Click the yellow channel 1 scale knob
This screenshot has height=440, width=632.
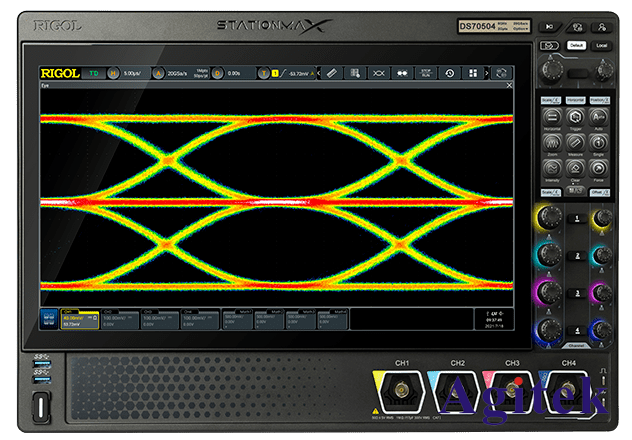(x=548, y=219)
